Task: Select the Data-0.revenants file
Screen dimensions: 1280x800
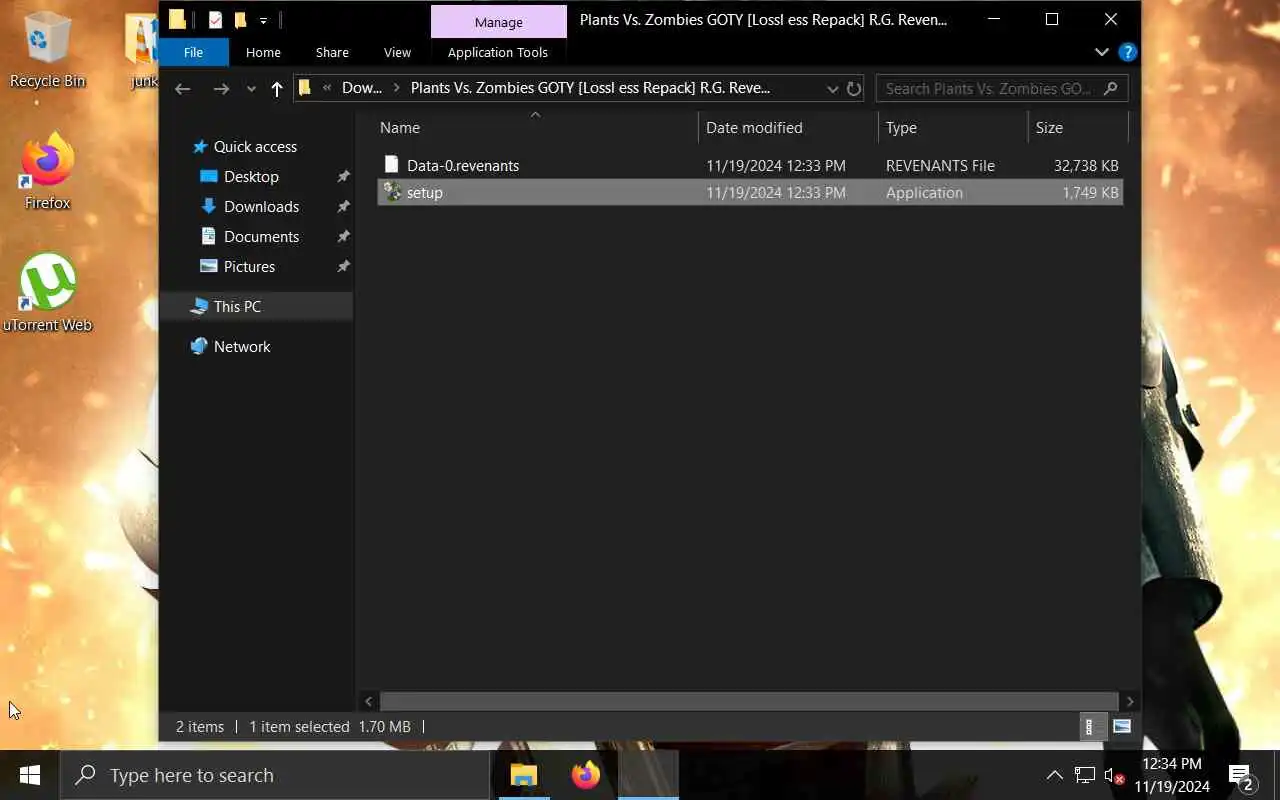Action: pyautogui.click(x=750, y=165)
